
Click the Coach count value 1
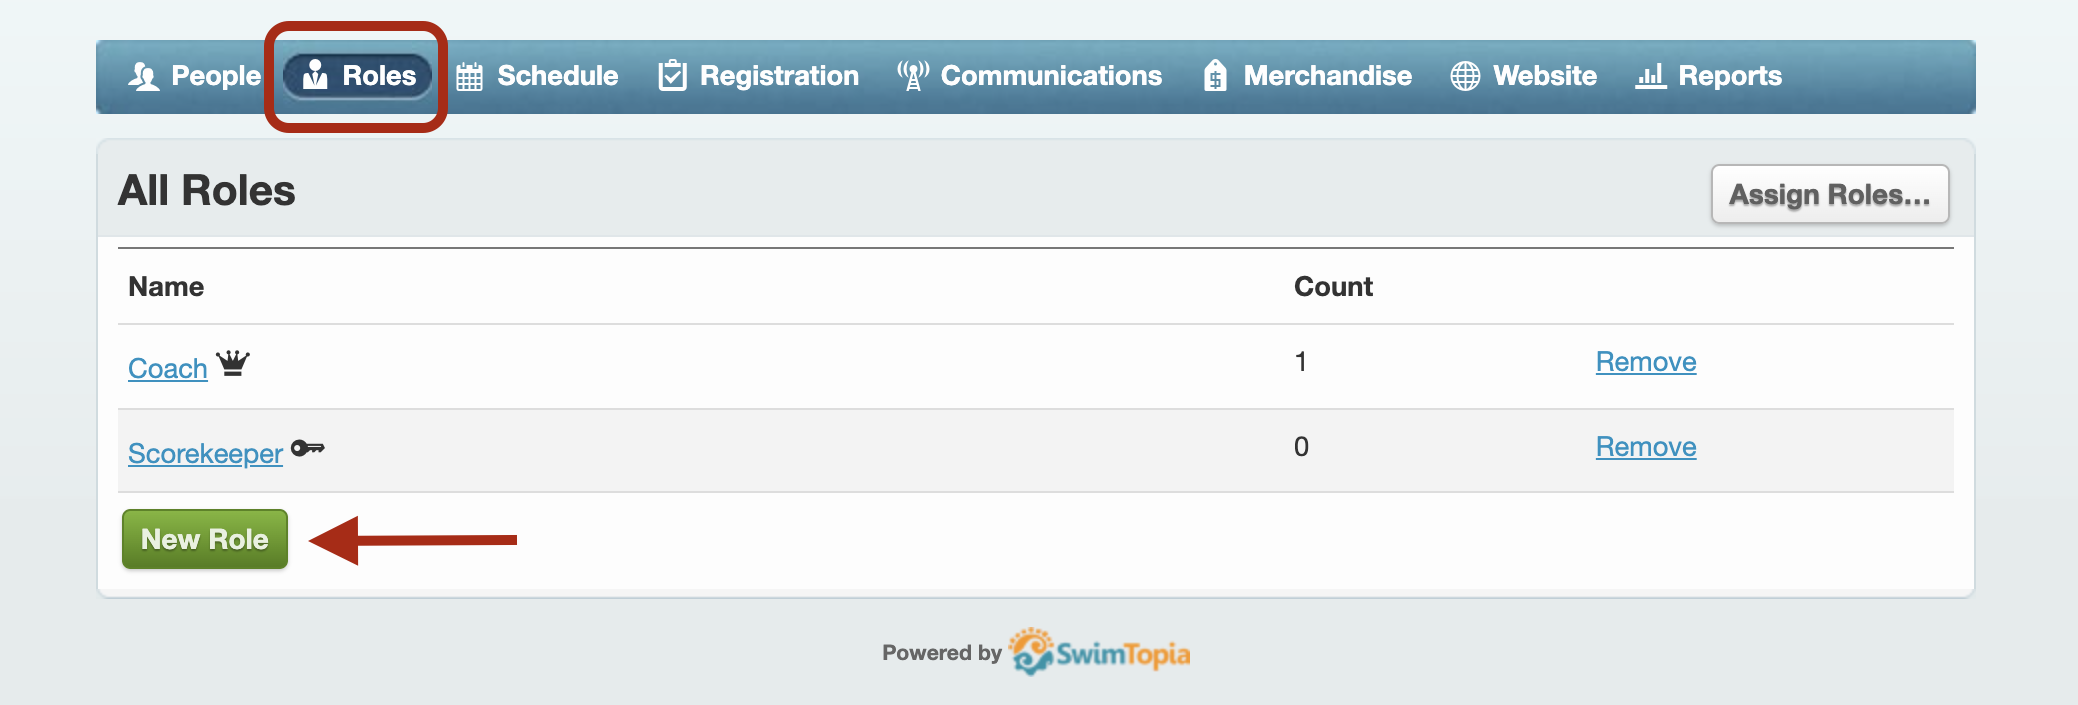[x=1301, y=362]
